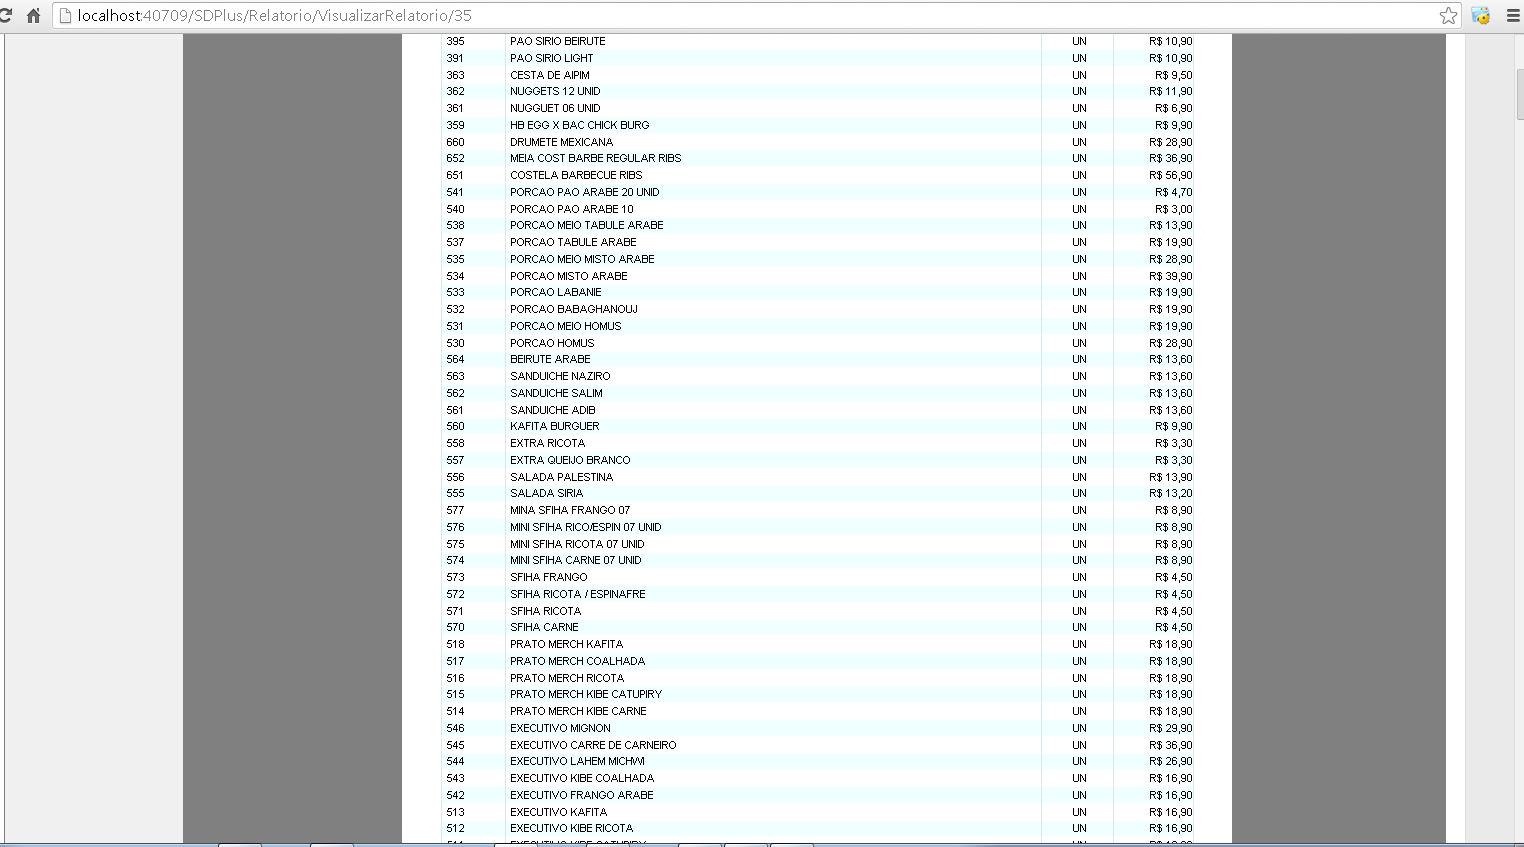The image size is (1524, 847).
Task: Open the smiley-face browser extension
Action: coord(1480,15)
